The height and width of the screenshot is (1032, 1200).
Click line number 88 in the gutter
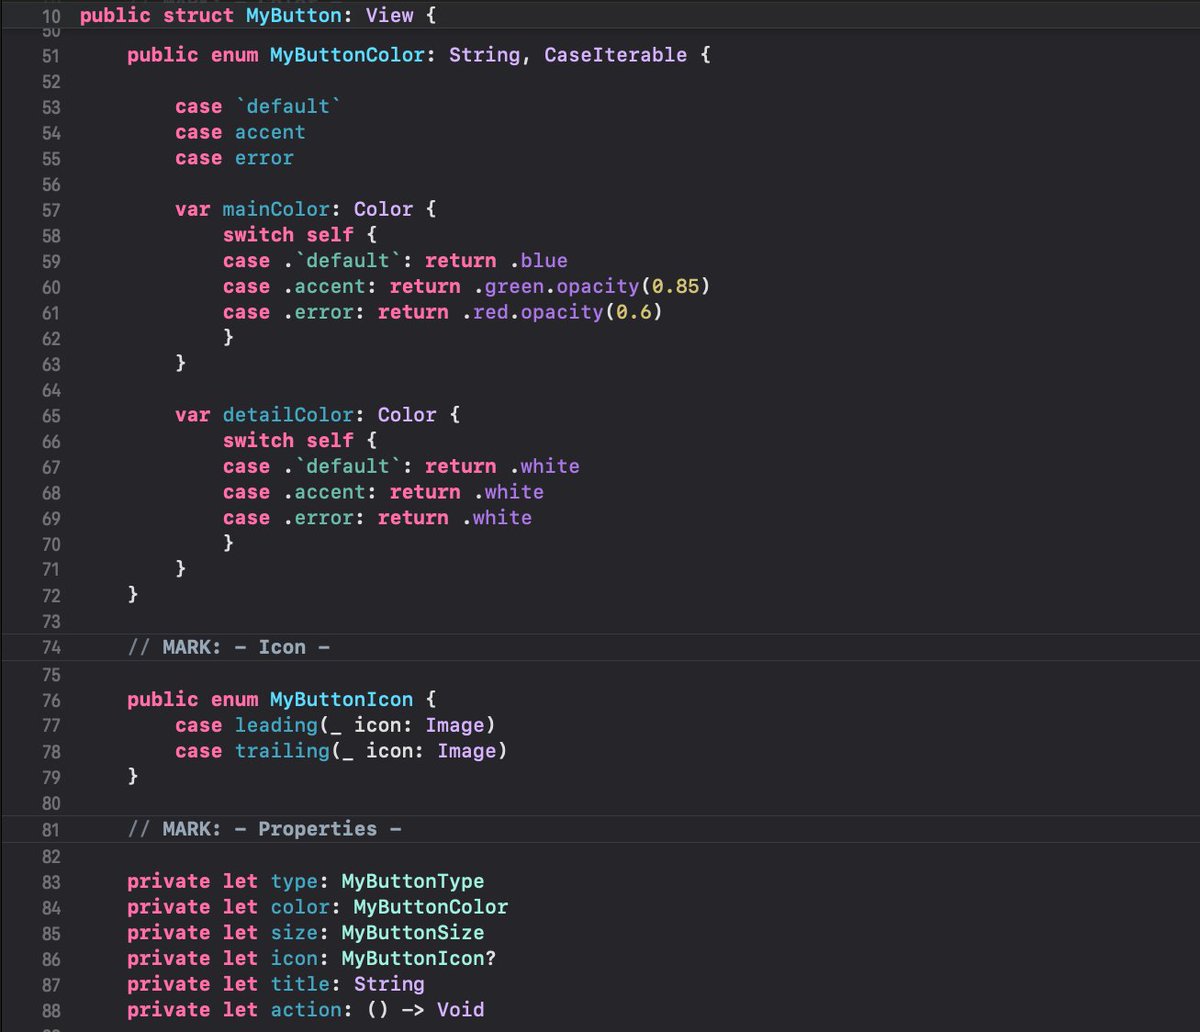[x=51, y=1011]
